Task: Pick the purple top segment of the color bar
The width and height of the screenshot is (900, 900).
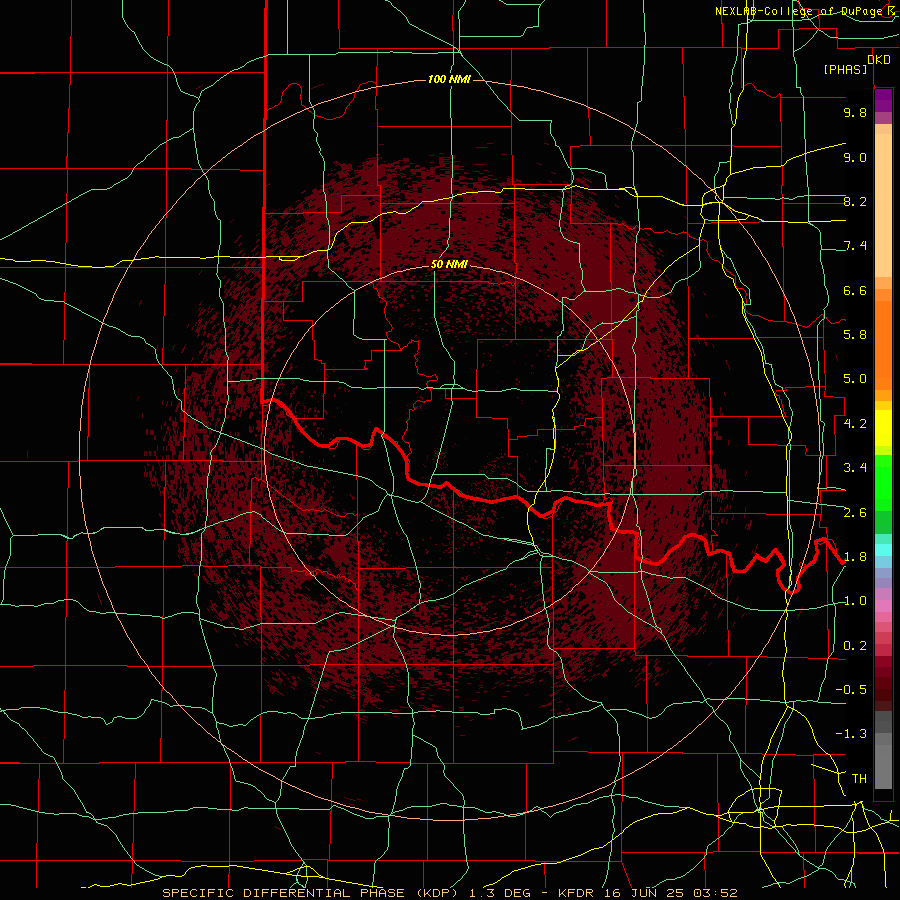Action: pos(883,100)
